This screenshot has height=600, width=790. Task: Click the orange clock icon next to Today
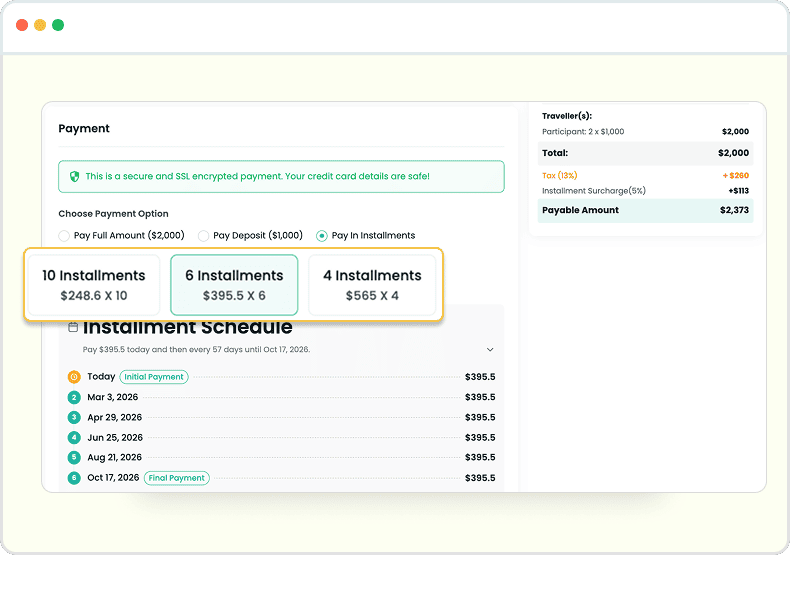click(74, 377)
